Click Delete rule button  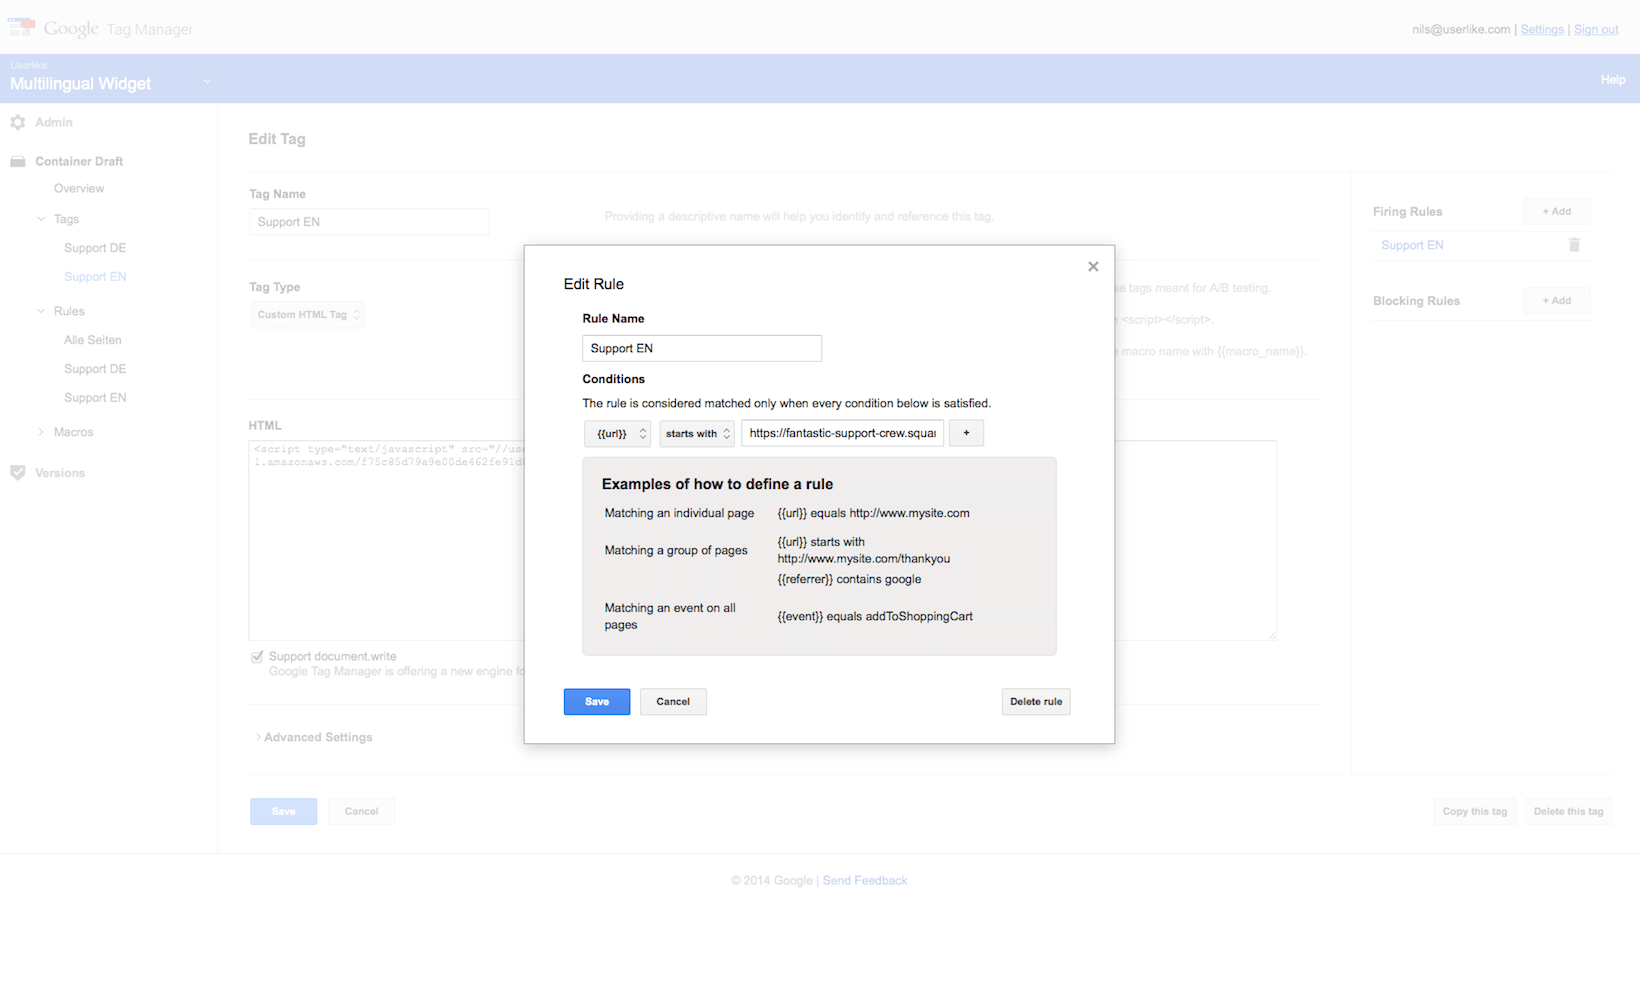pyautogui.click(x=1036, y=702)
